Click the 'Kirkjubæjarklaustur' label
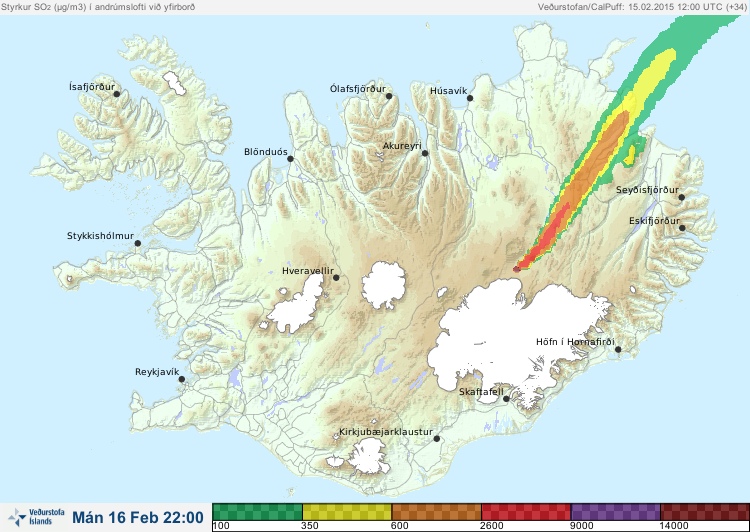 (386, 432)
